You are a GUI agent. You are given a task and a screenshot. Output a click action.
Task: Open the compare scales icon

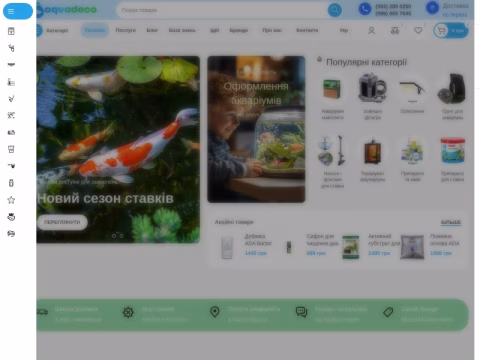point(395,31)
